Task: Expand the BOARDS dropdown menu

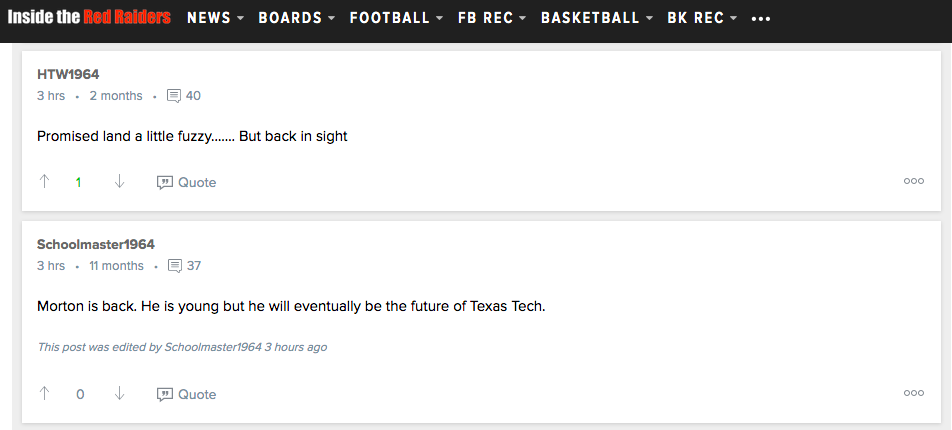Action: point(296,18)
